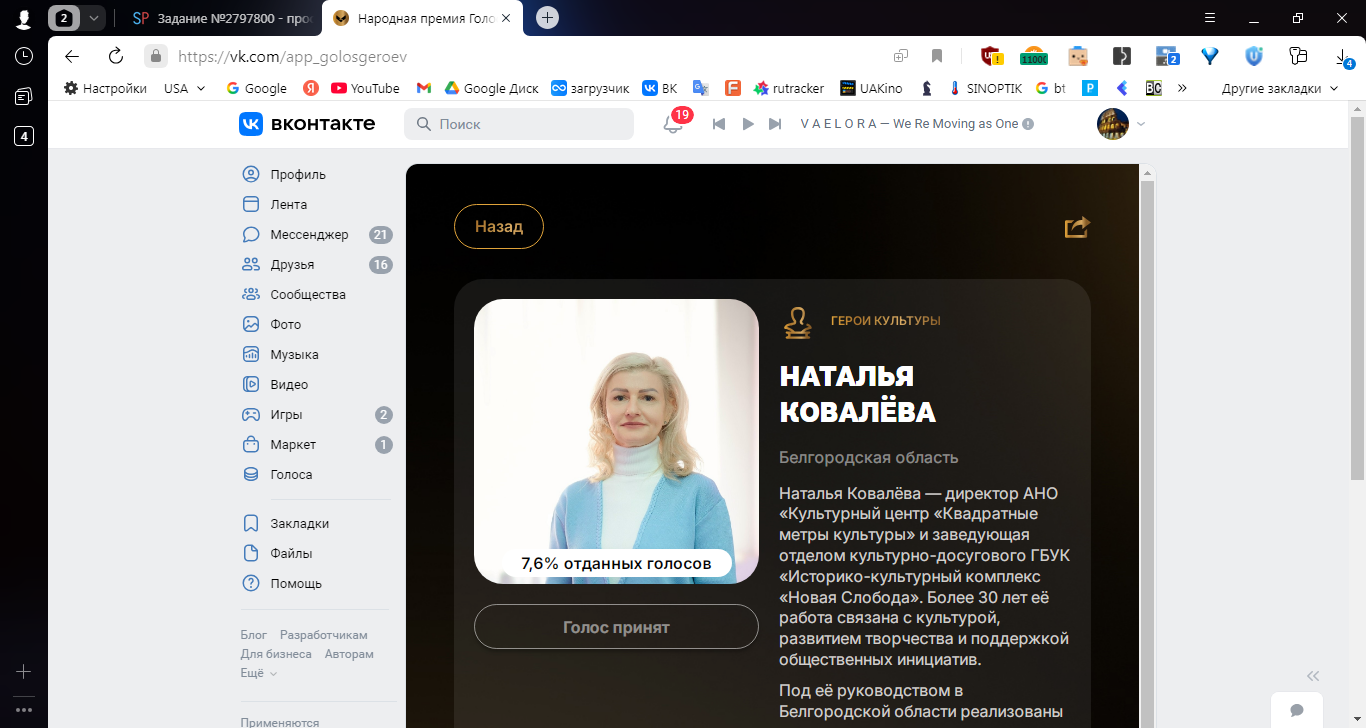Open the browser hamburger menu
This screenshot has height=728, width=1366.
click(1210, 18)
